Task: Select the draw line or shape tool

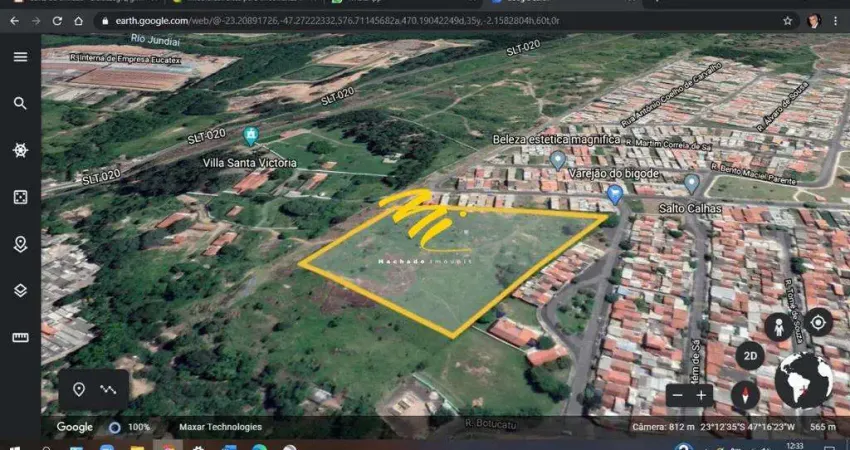Action: (108, 389)
